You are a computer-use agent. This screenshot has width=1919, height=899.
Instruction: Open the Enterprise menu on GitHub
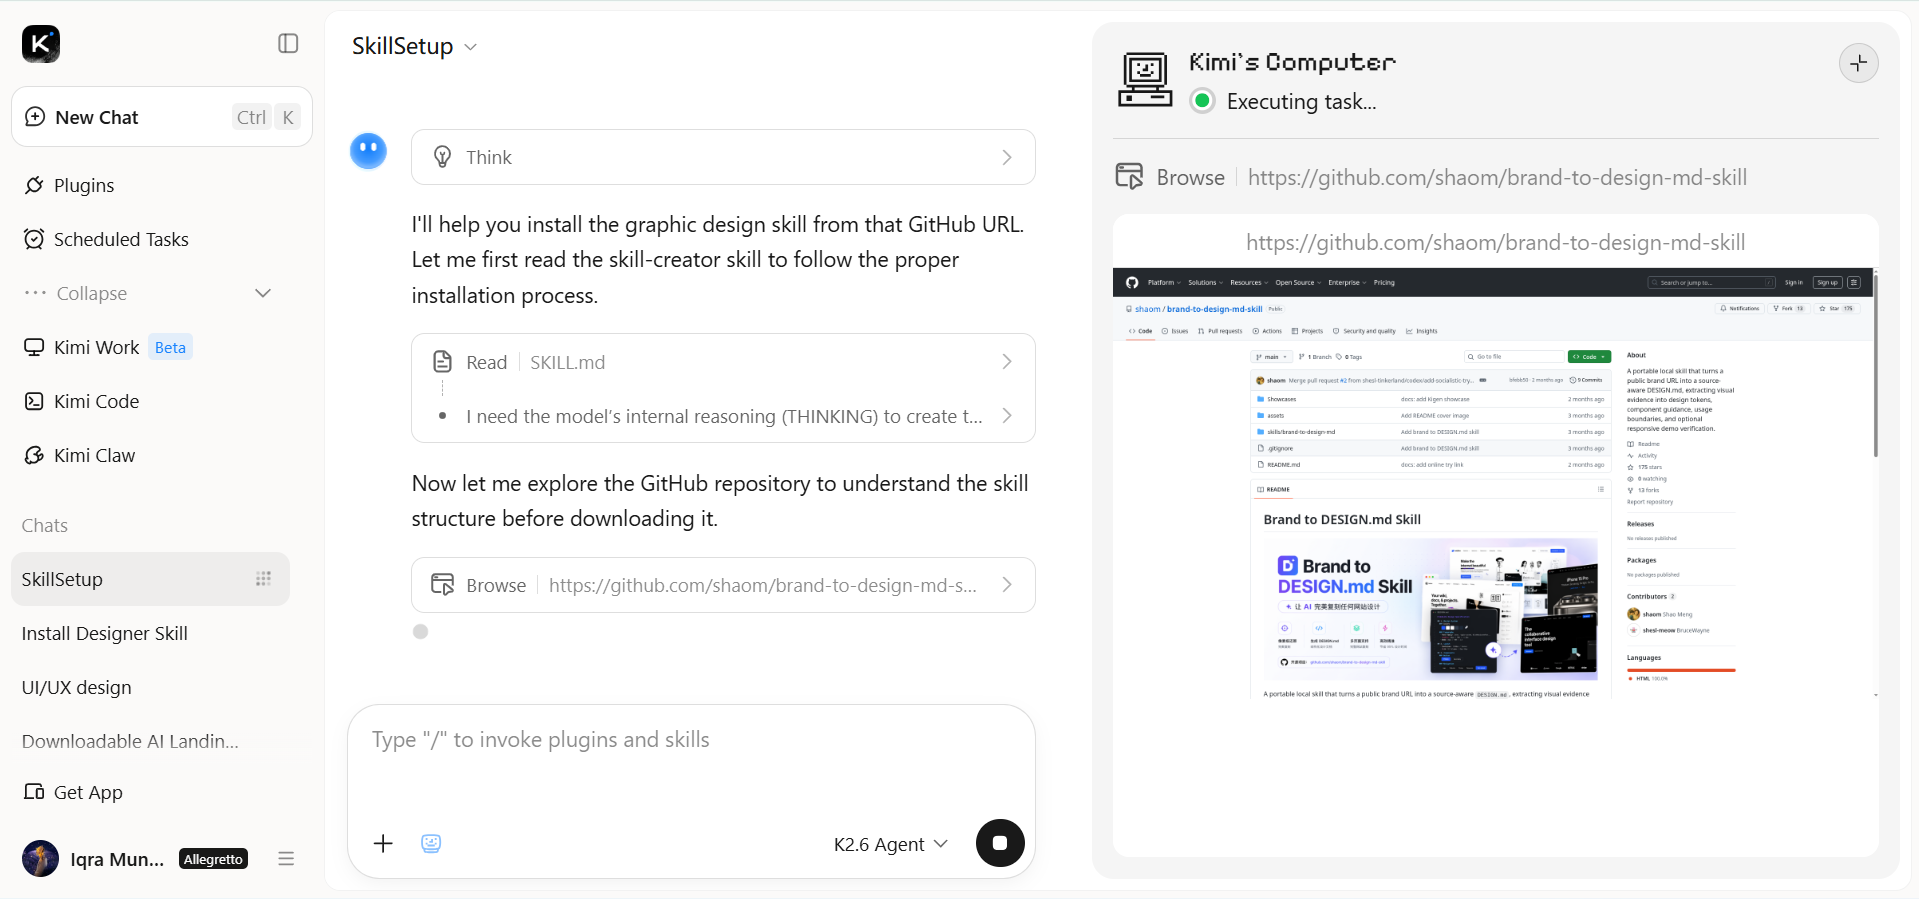[1347, 283]
